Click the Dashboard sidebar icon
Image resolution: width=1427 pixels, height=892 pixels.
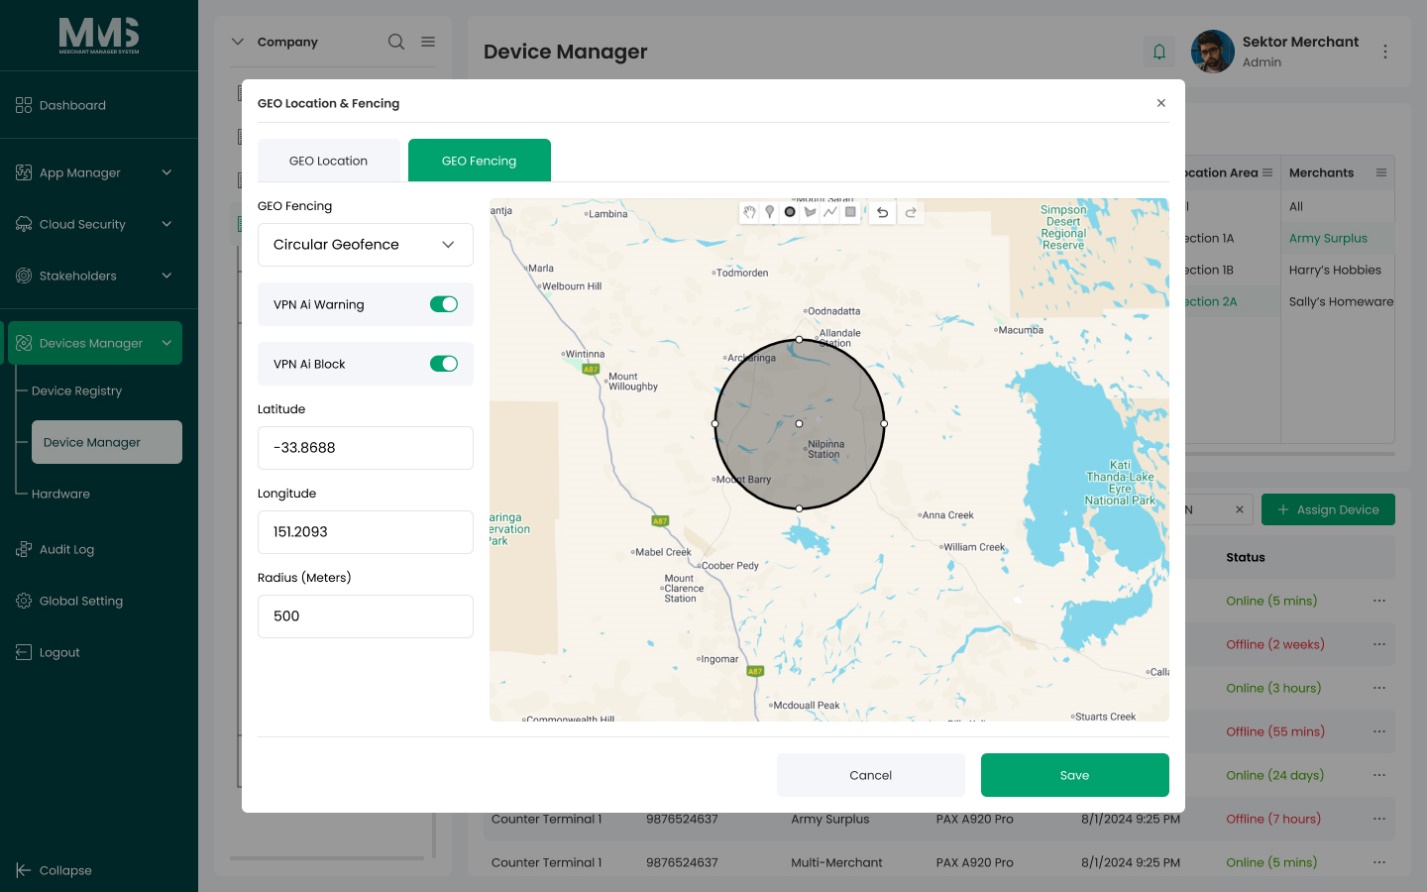pos(24,105)
